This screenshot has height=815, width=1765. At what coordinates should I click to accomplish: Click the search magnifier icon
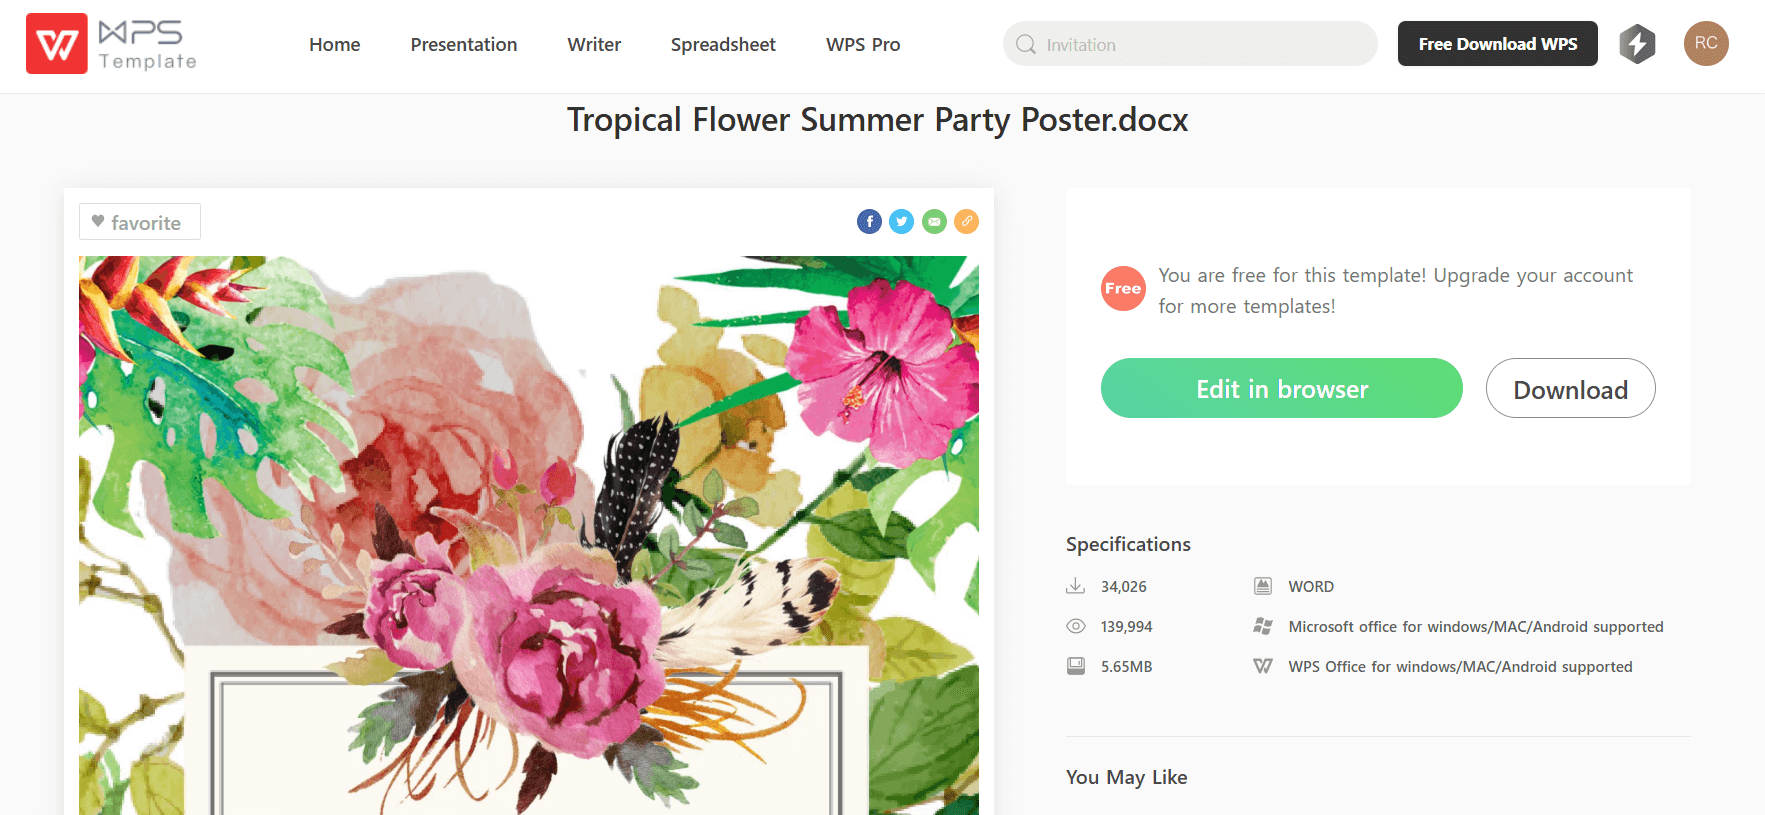click(1025, 44)
